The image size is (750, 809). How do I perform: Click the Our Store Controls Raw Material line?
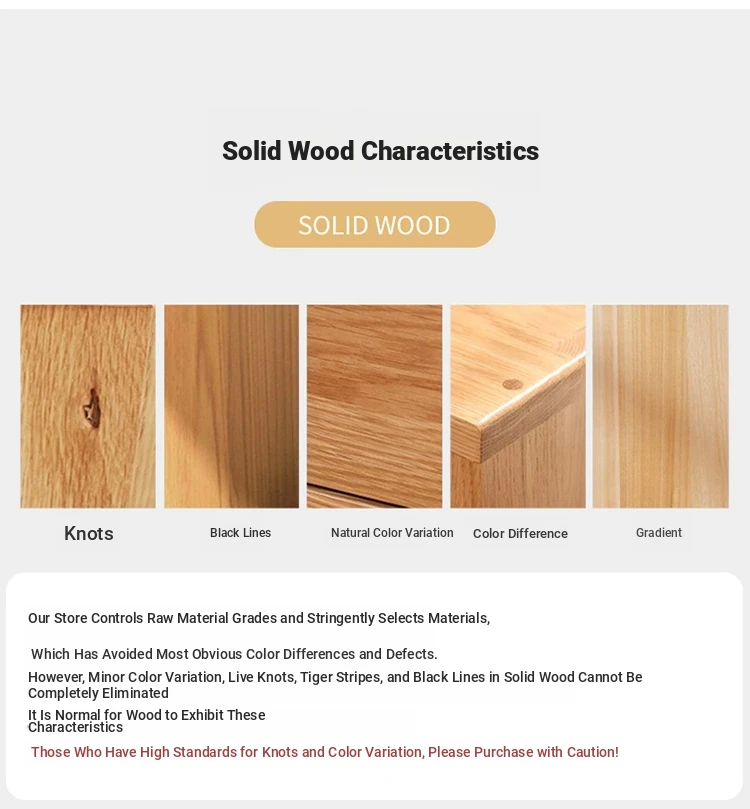[x=259, y=618]
